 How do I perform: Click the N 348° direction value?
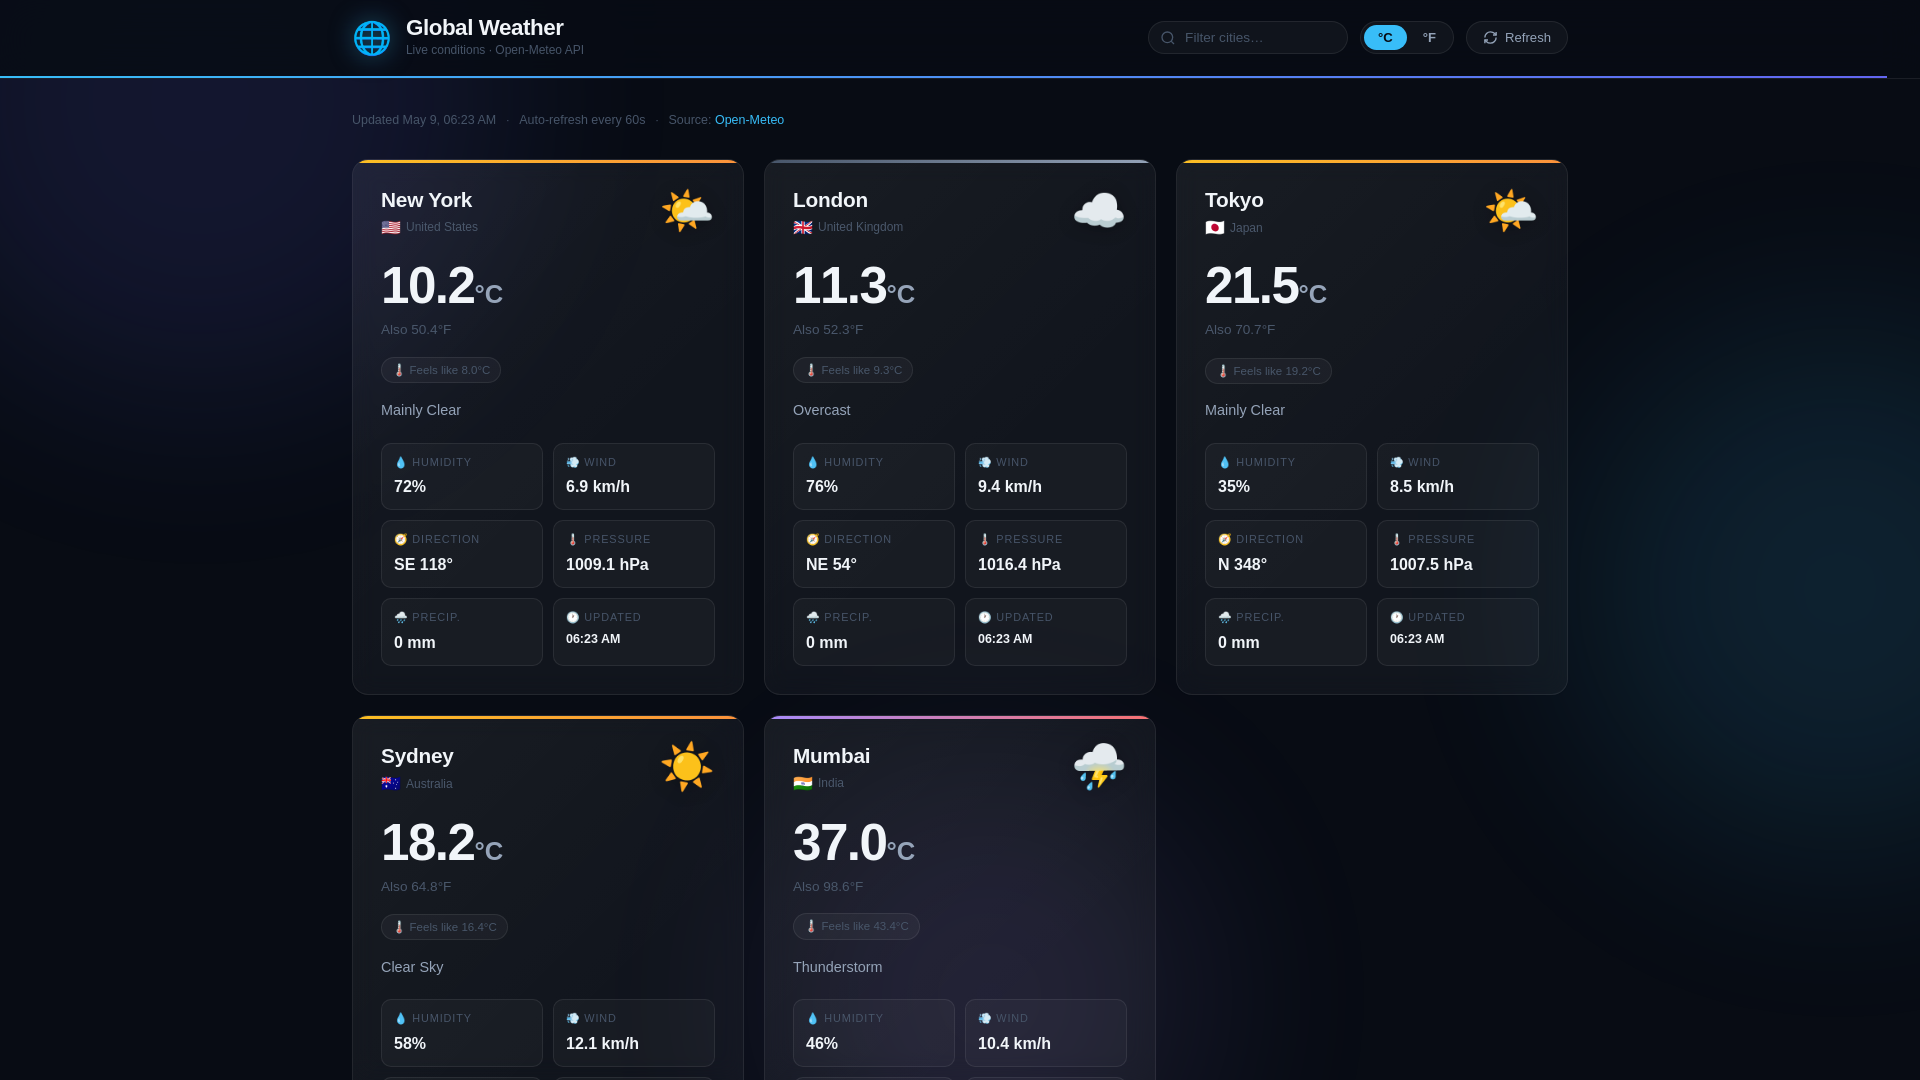[x=1242, y=565]
